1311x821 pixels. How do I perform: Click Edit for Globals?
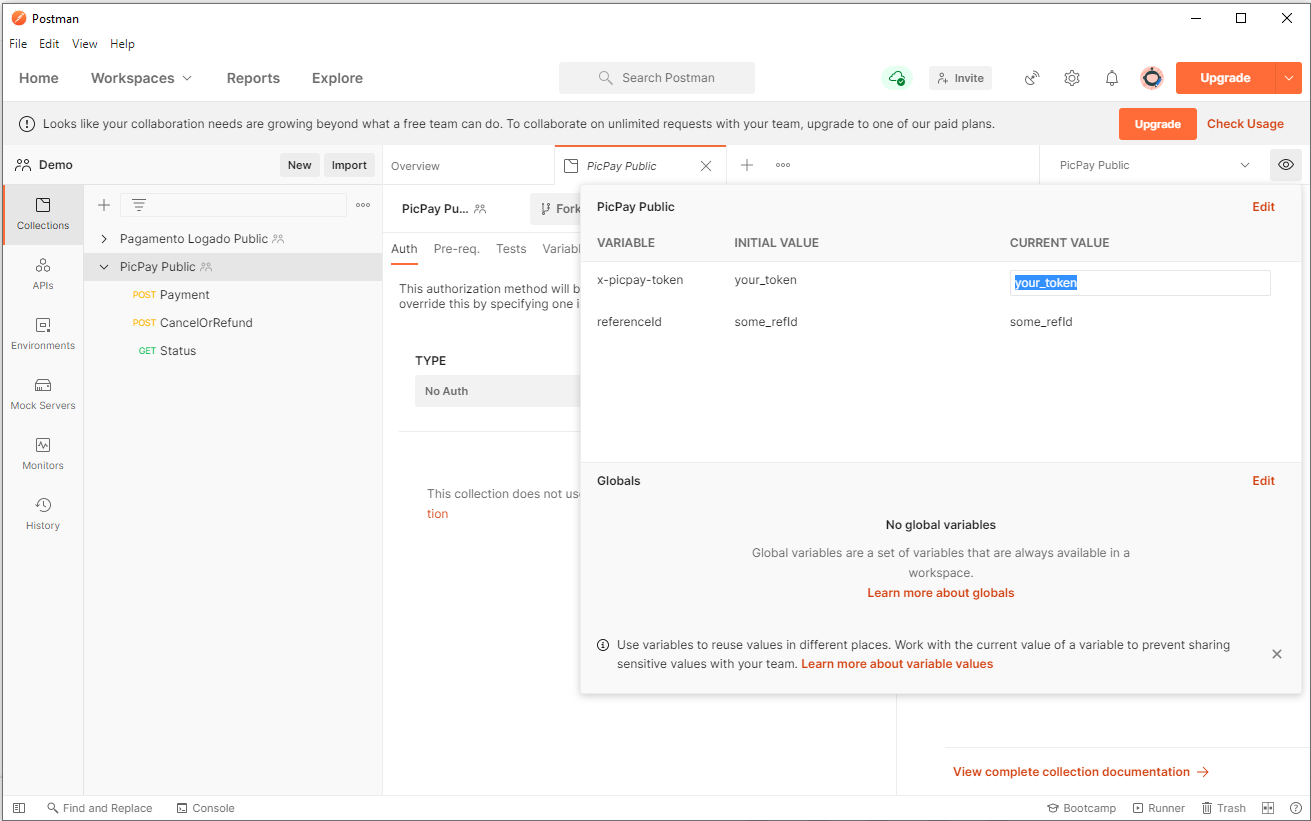pyautogui.click(x=1263, y=481)
